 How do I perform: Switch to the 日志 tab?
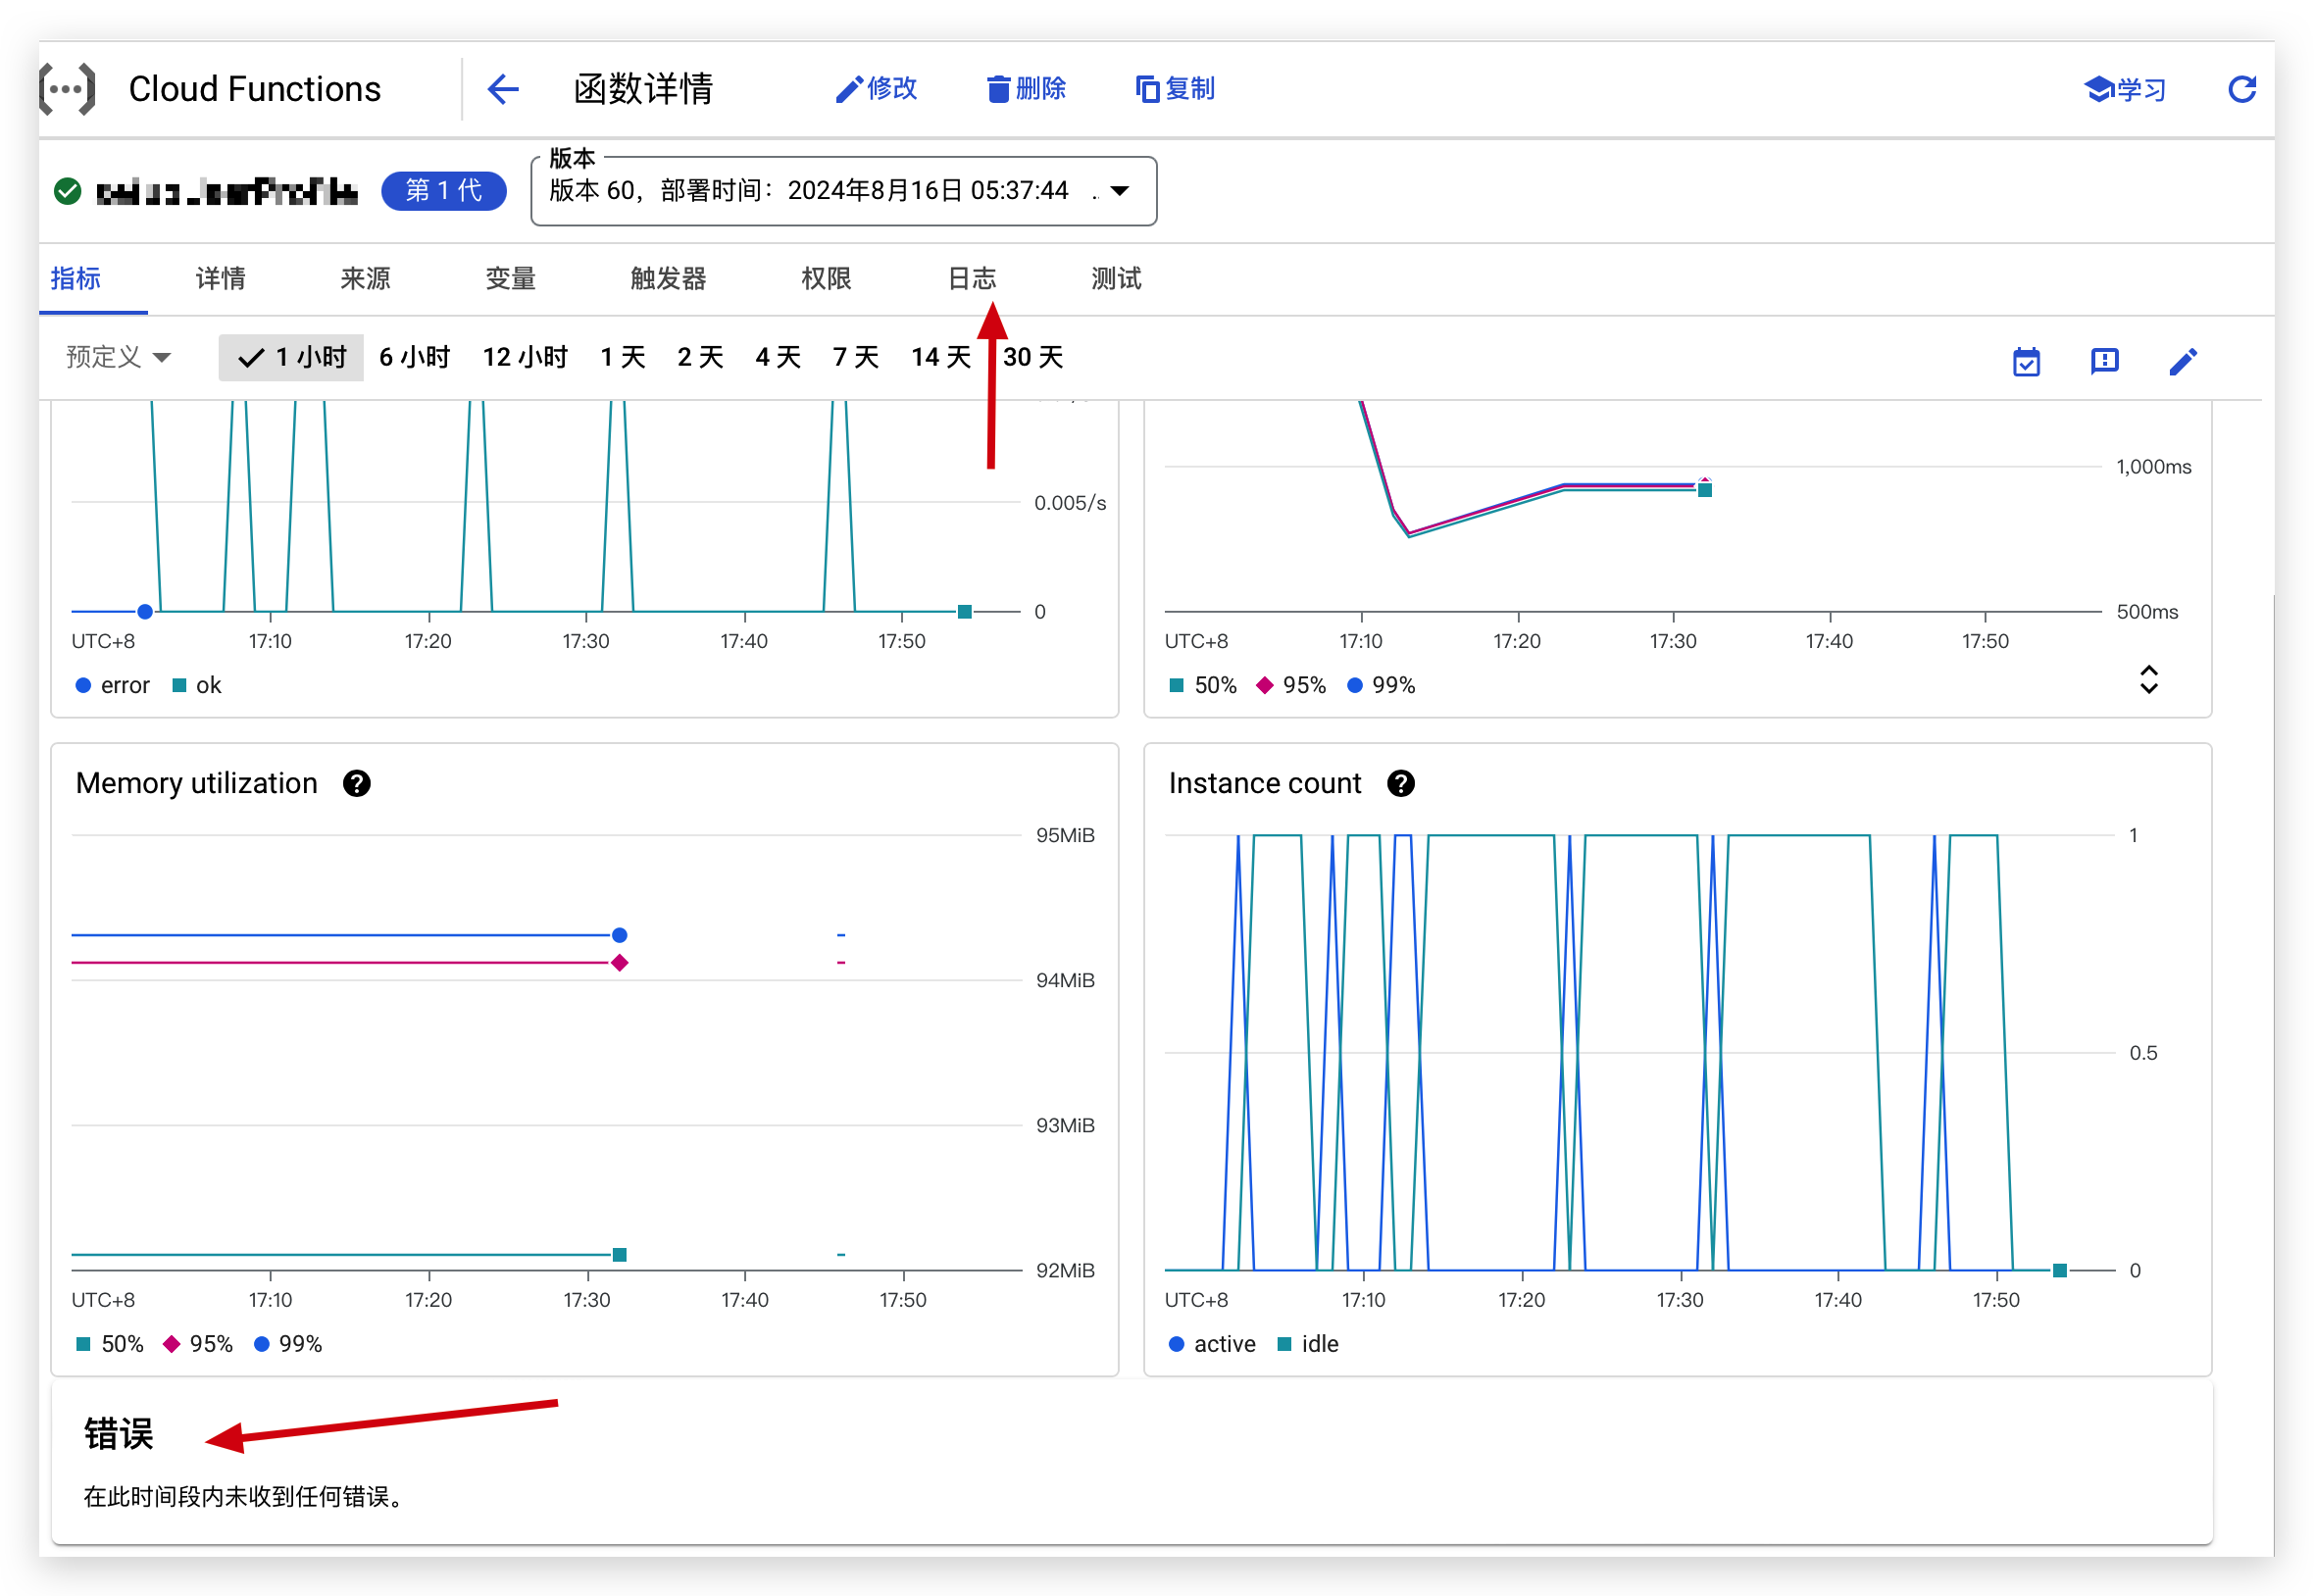pyautogui.click(x=972, y=278)
